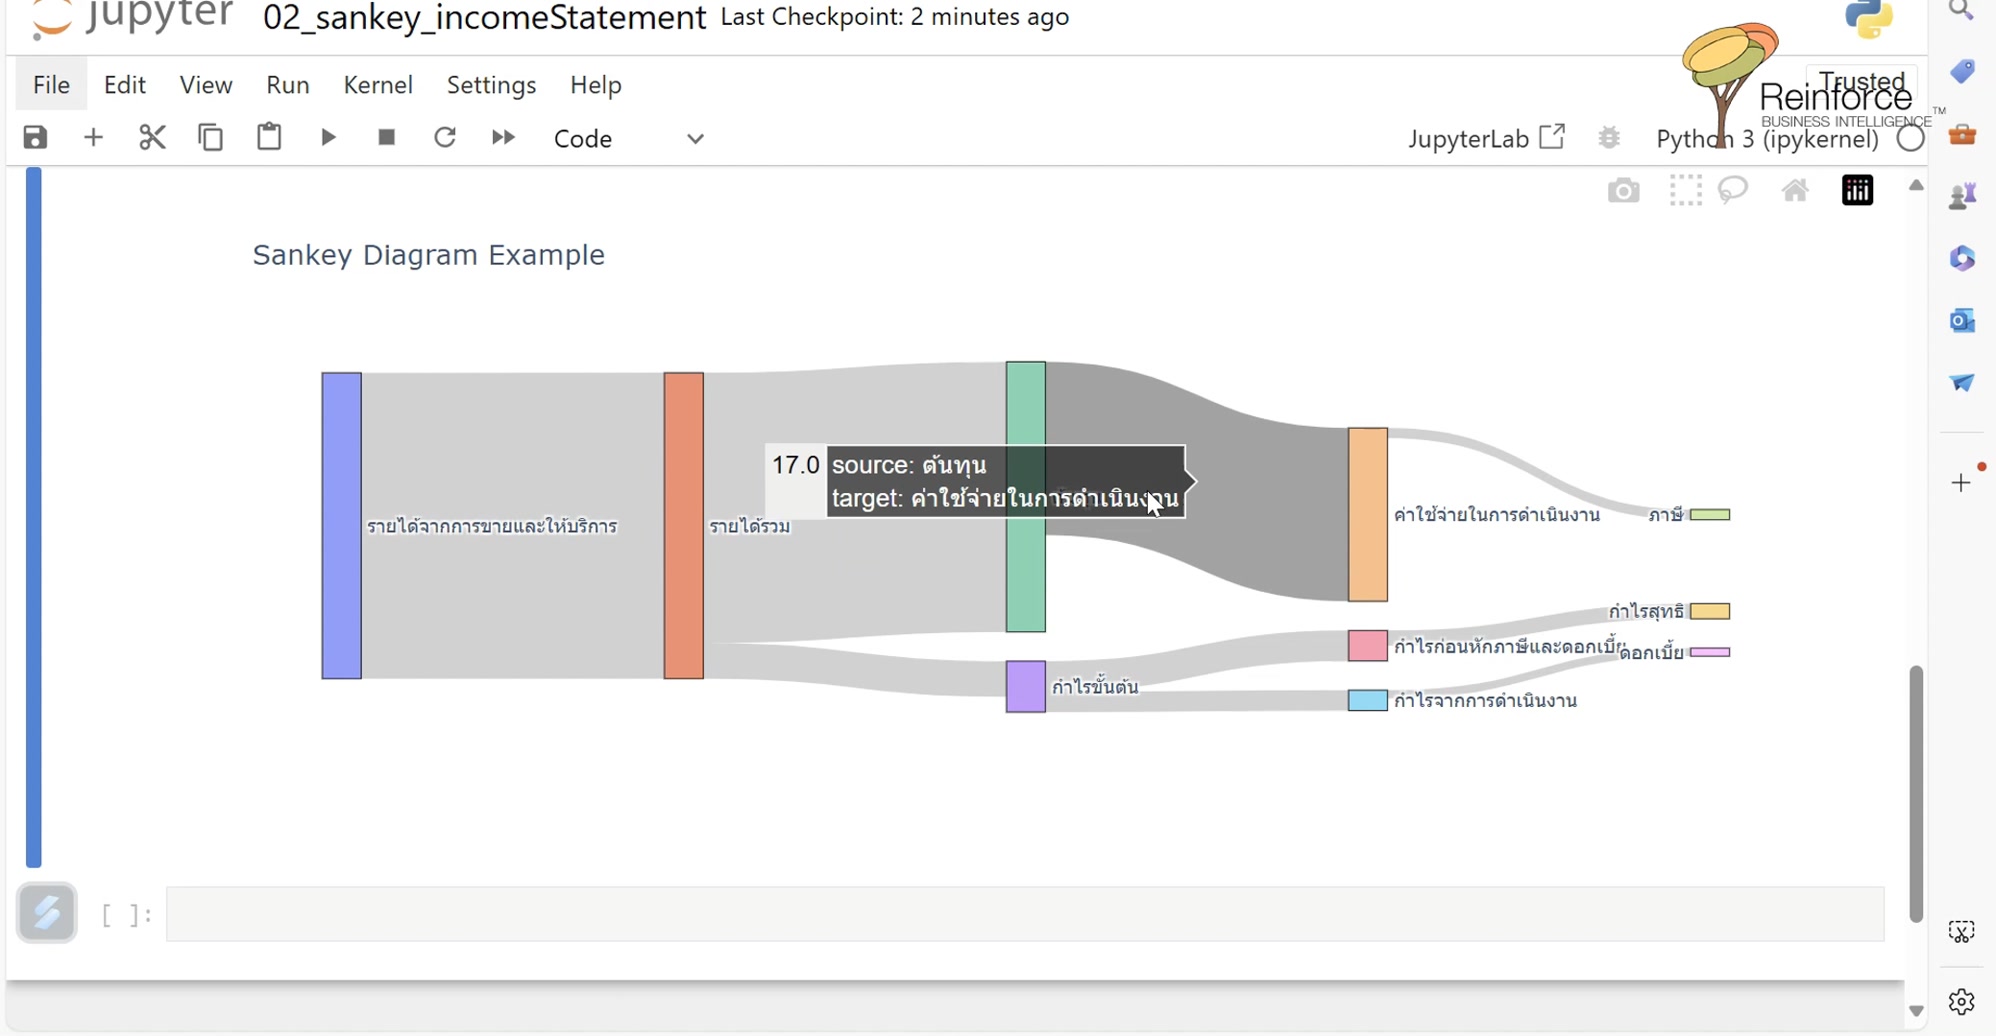Click the orange-red รายได้รวม Sankey node
The image size is (1996, 1036).
click(684, 526)
